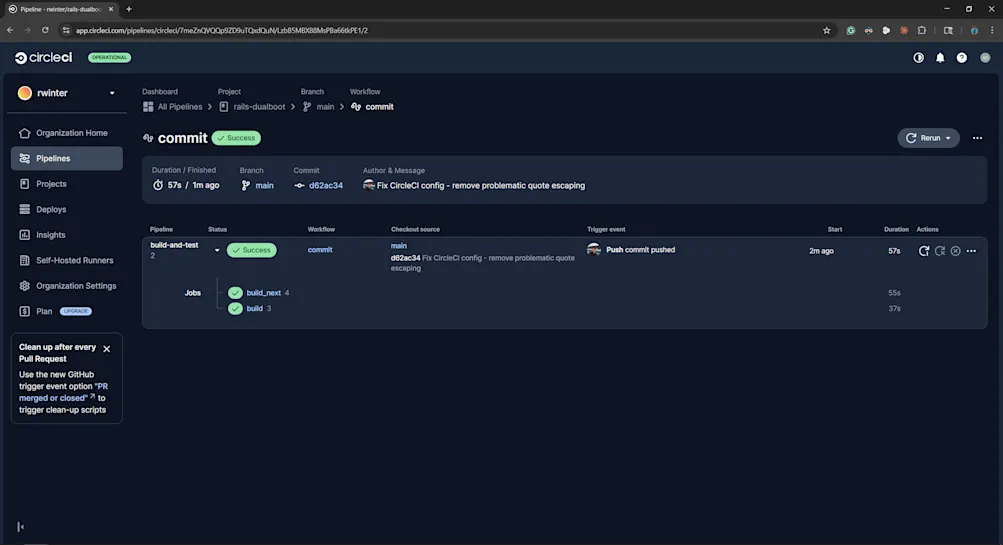
Task: Open Projects in the sidebar
Action: click(67, 184)
